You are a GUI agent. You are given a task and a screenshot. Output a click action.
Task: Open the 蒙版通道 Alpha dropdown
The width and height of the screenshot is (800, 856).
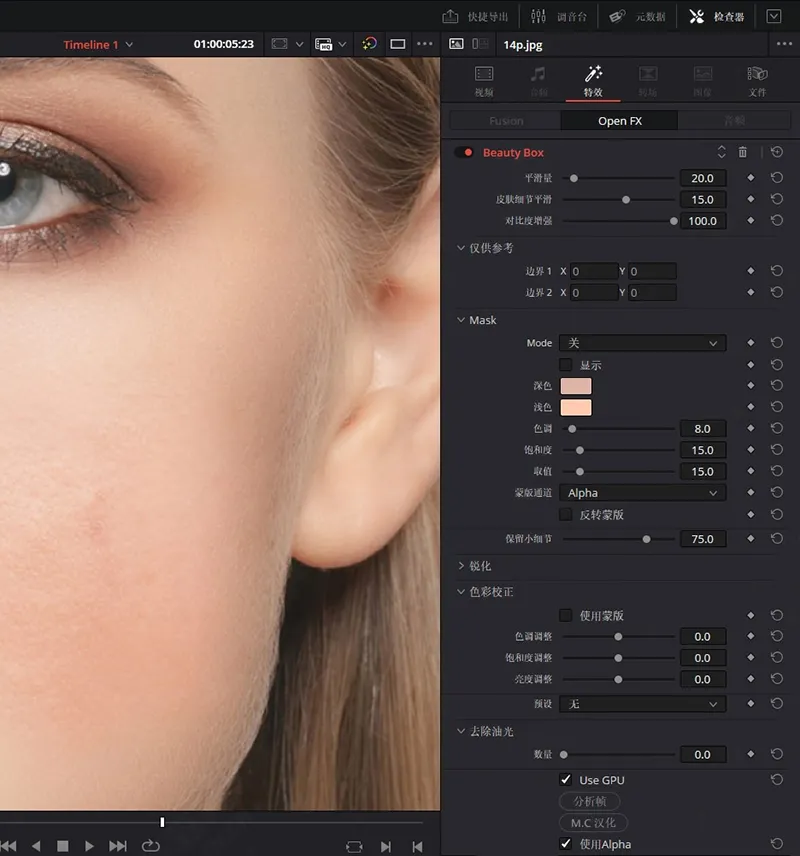pyautogui.click(x=642, y=493)
